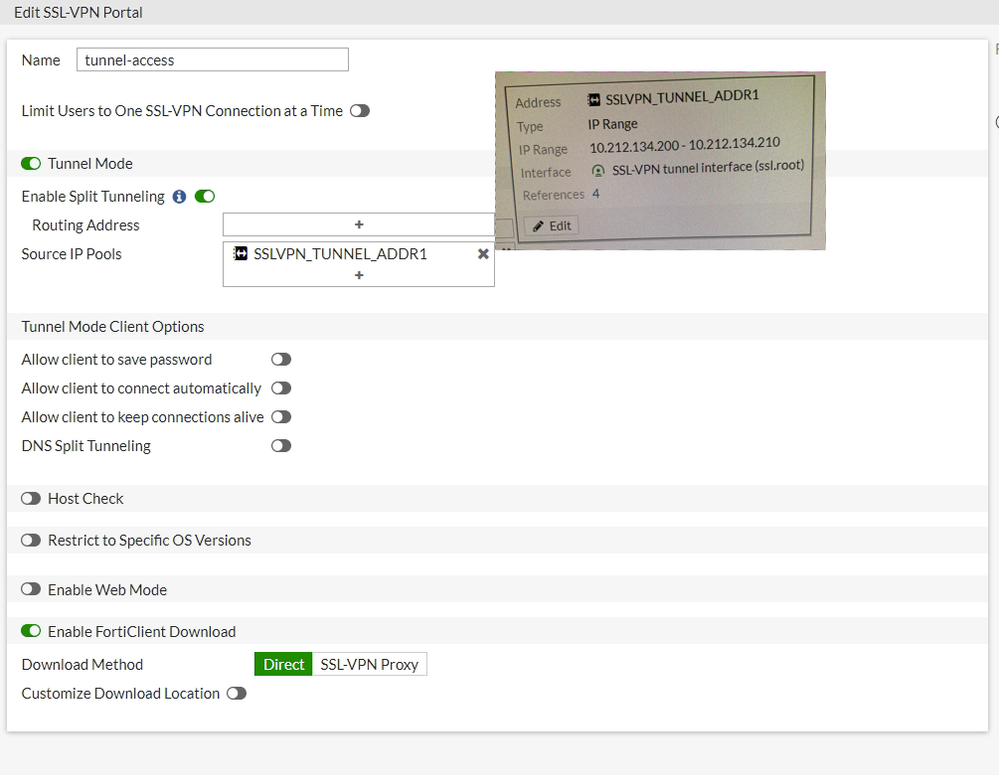
Task: Enable the Host Check switch
Action: [x=31, y=498]
